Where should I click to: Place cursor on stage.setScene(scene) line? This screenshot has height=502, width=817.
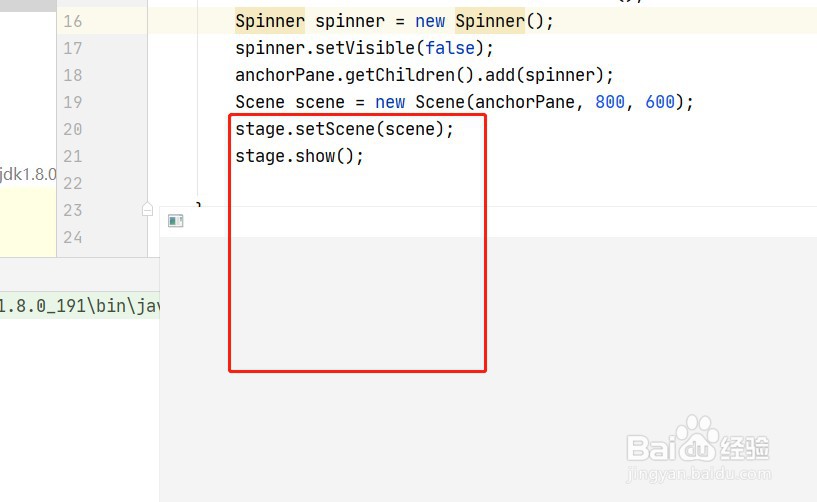click(x=344, y=129)
